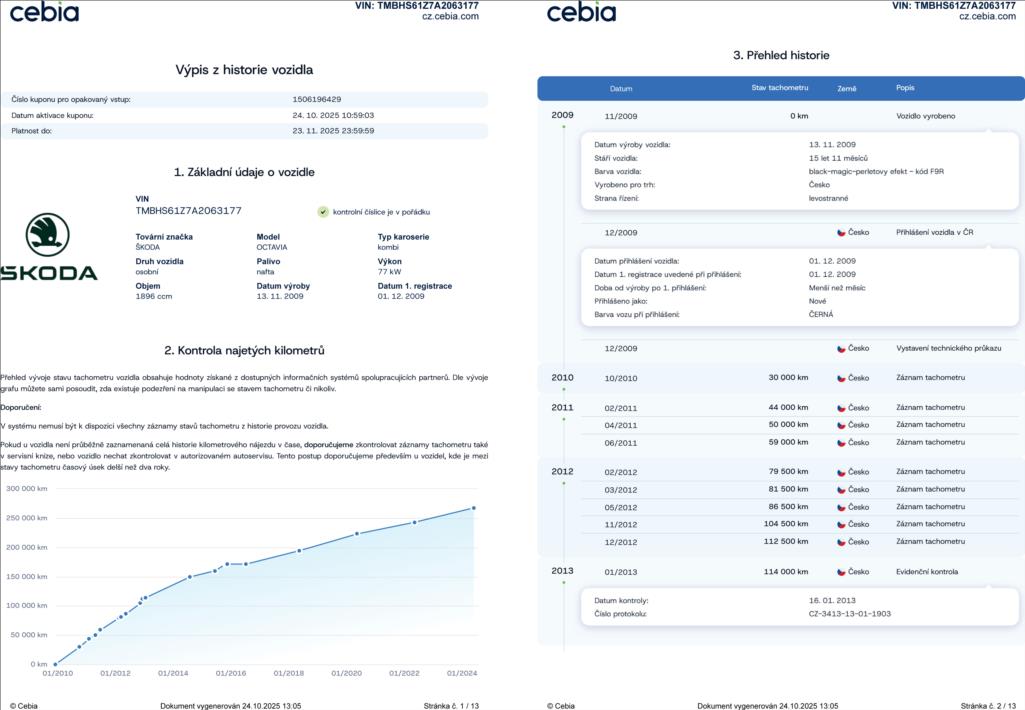Click the Cebia logo on page 2

[x=581, y=12]
